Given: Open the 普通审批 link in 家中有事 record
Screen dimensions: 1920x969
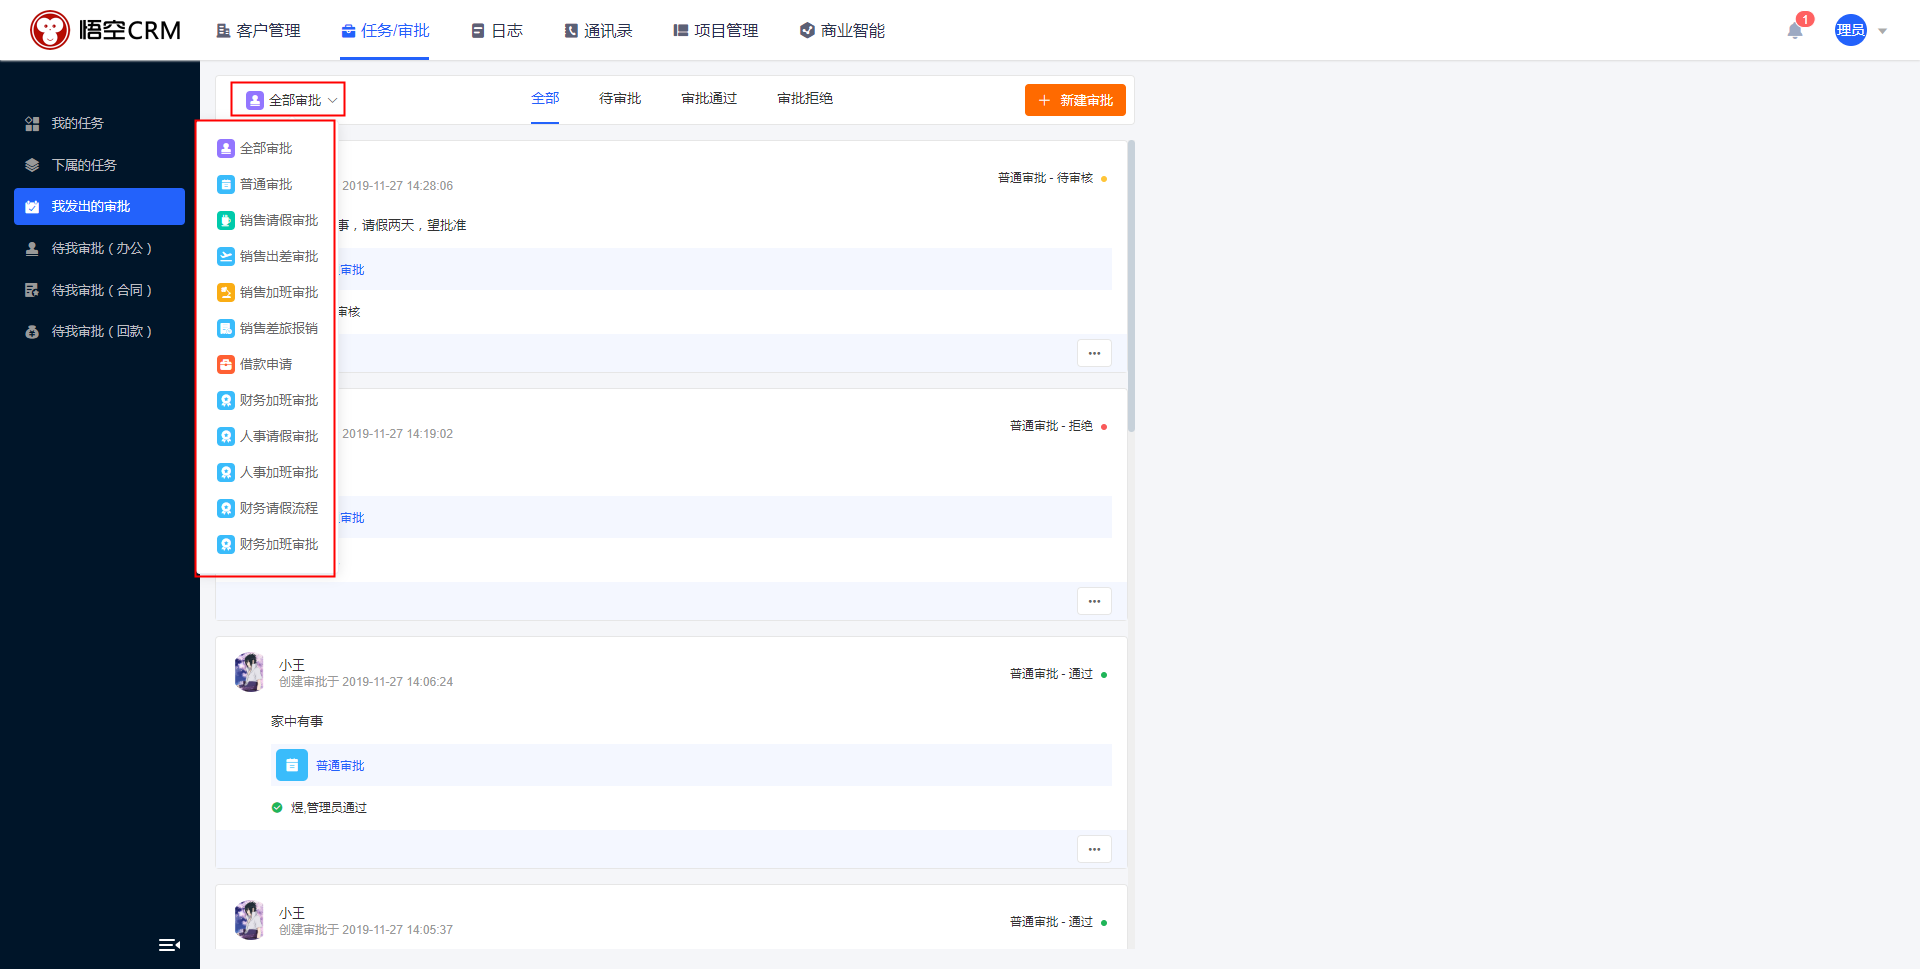Looking at the screenshot, I should point(340,765).
